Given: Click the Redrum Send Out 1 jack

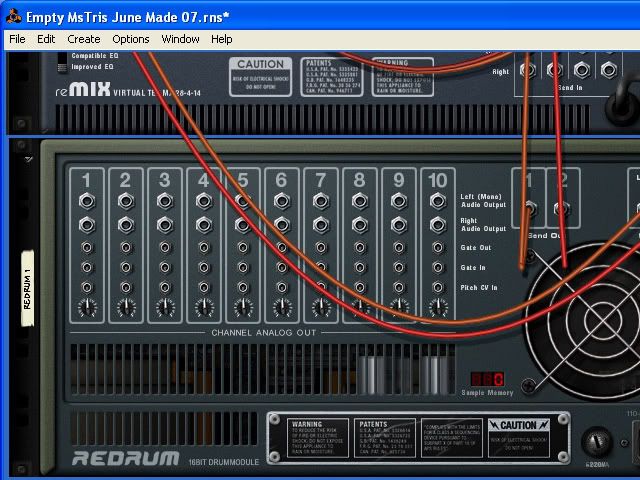Looking at the screenshot, I should [x=529, y=209].
